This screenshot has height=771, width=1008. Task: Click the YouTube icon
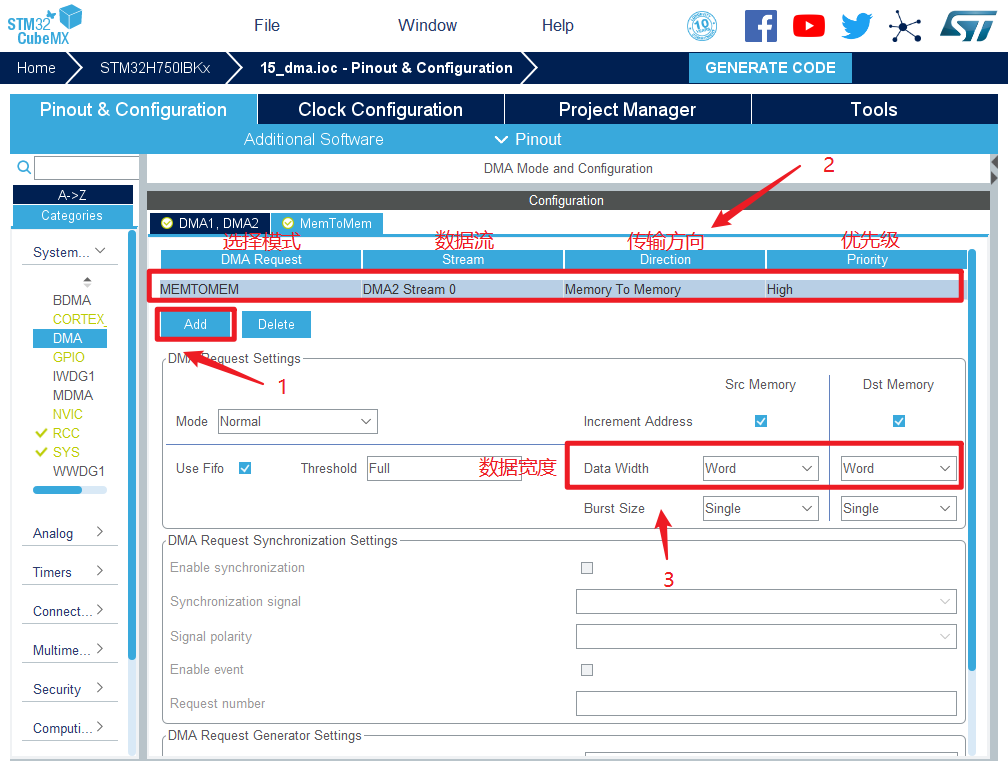(808, 26)
